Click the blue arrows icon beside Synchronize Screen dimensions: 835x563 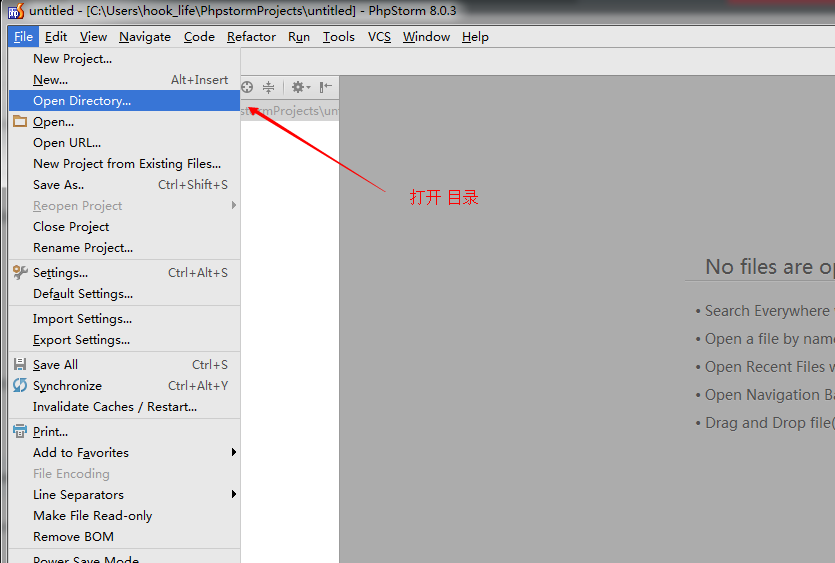pyautogui.click(x=20, y=385)
